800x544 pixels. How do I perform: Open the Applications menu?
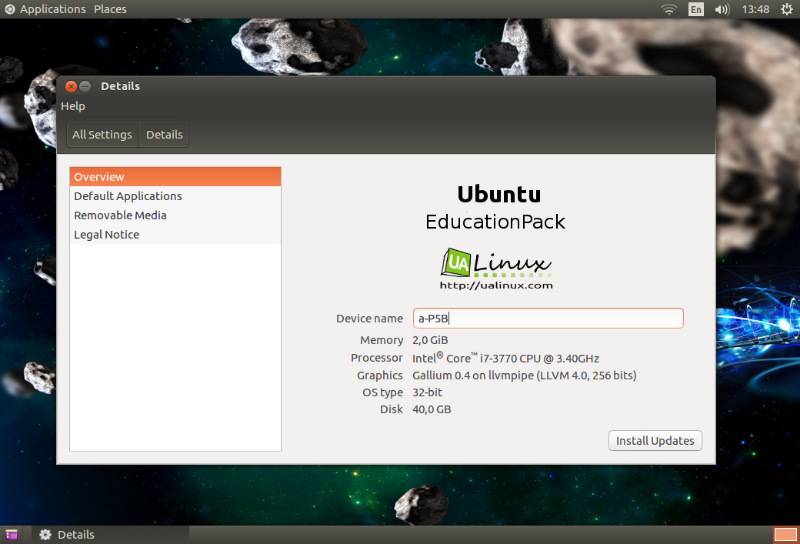(x=53, y=9)
